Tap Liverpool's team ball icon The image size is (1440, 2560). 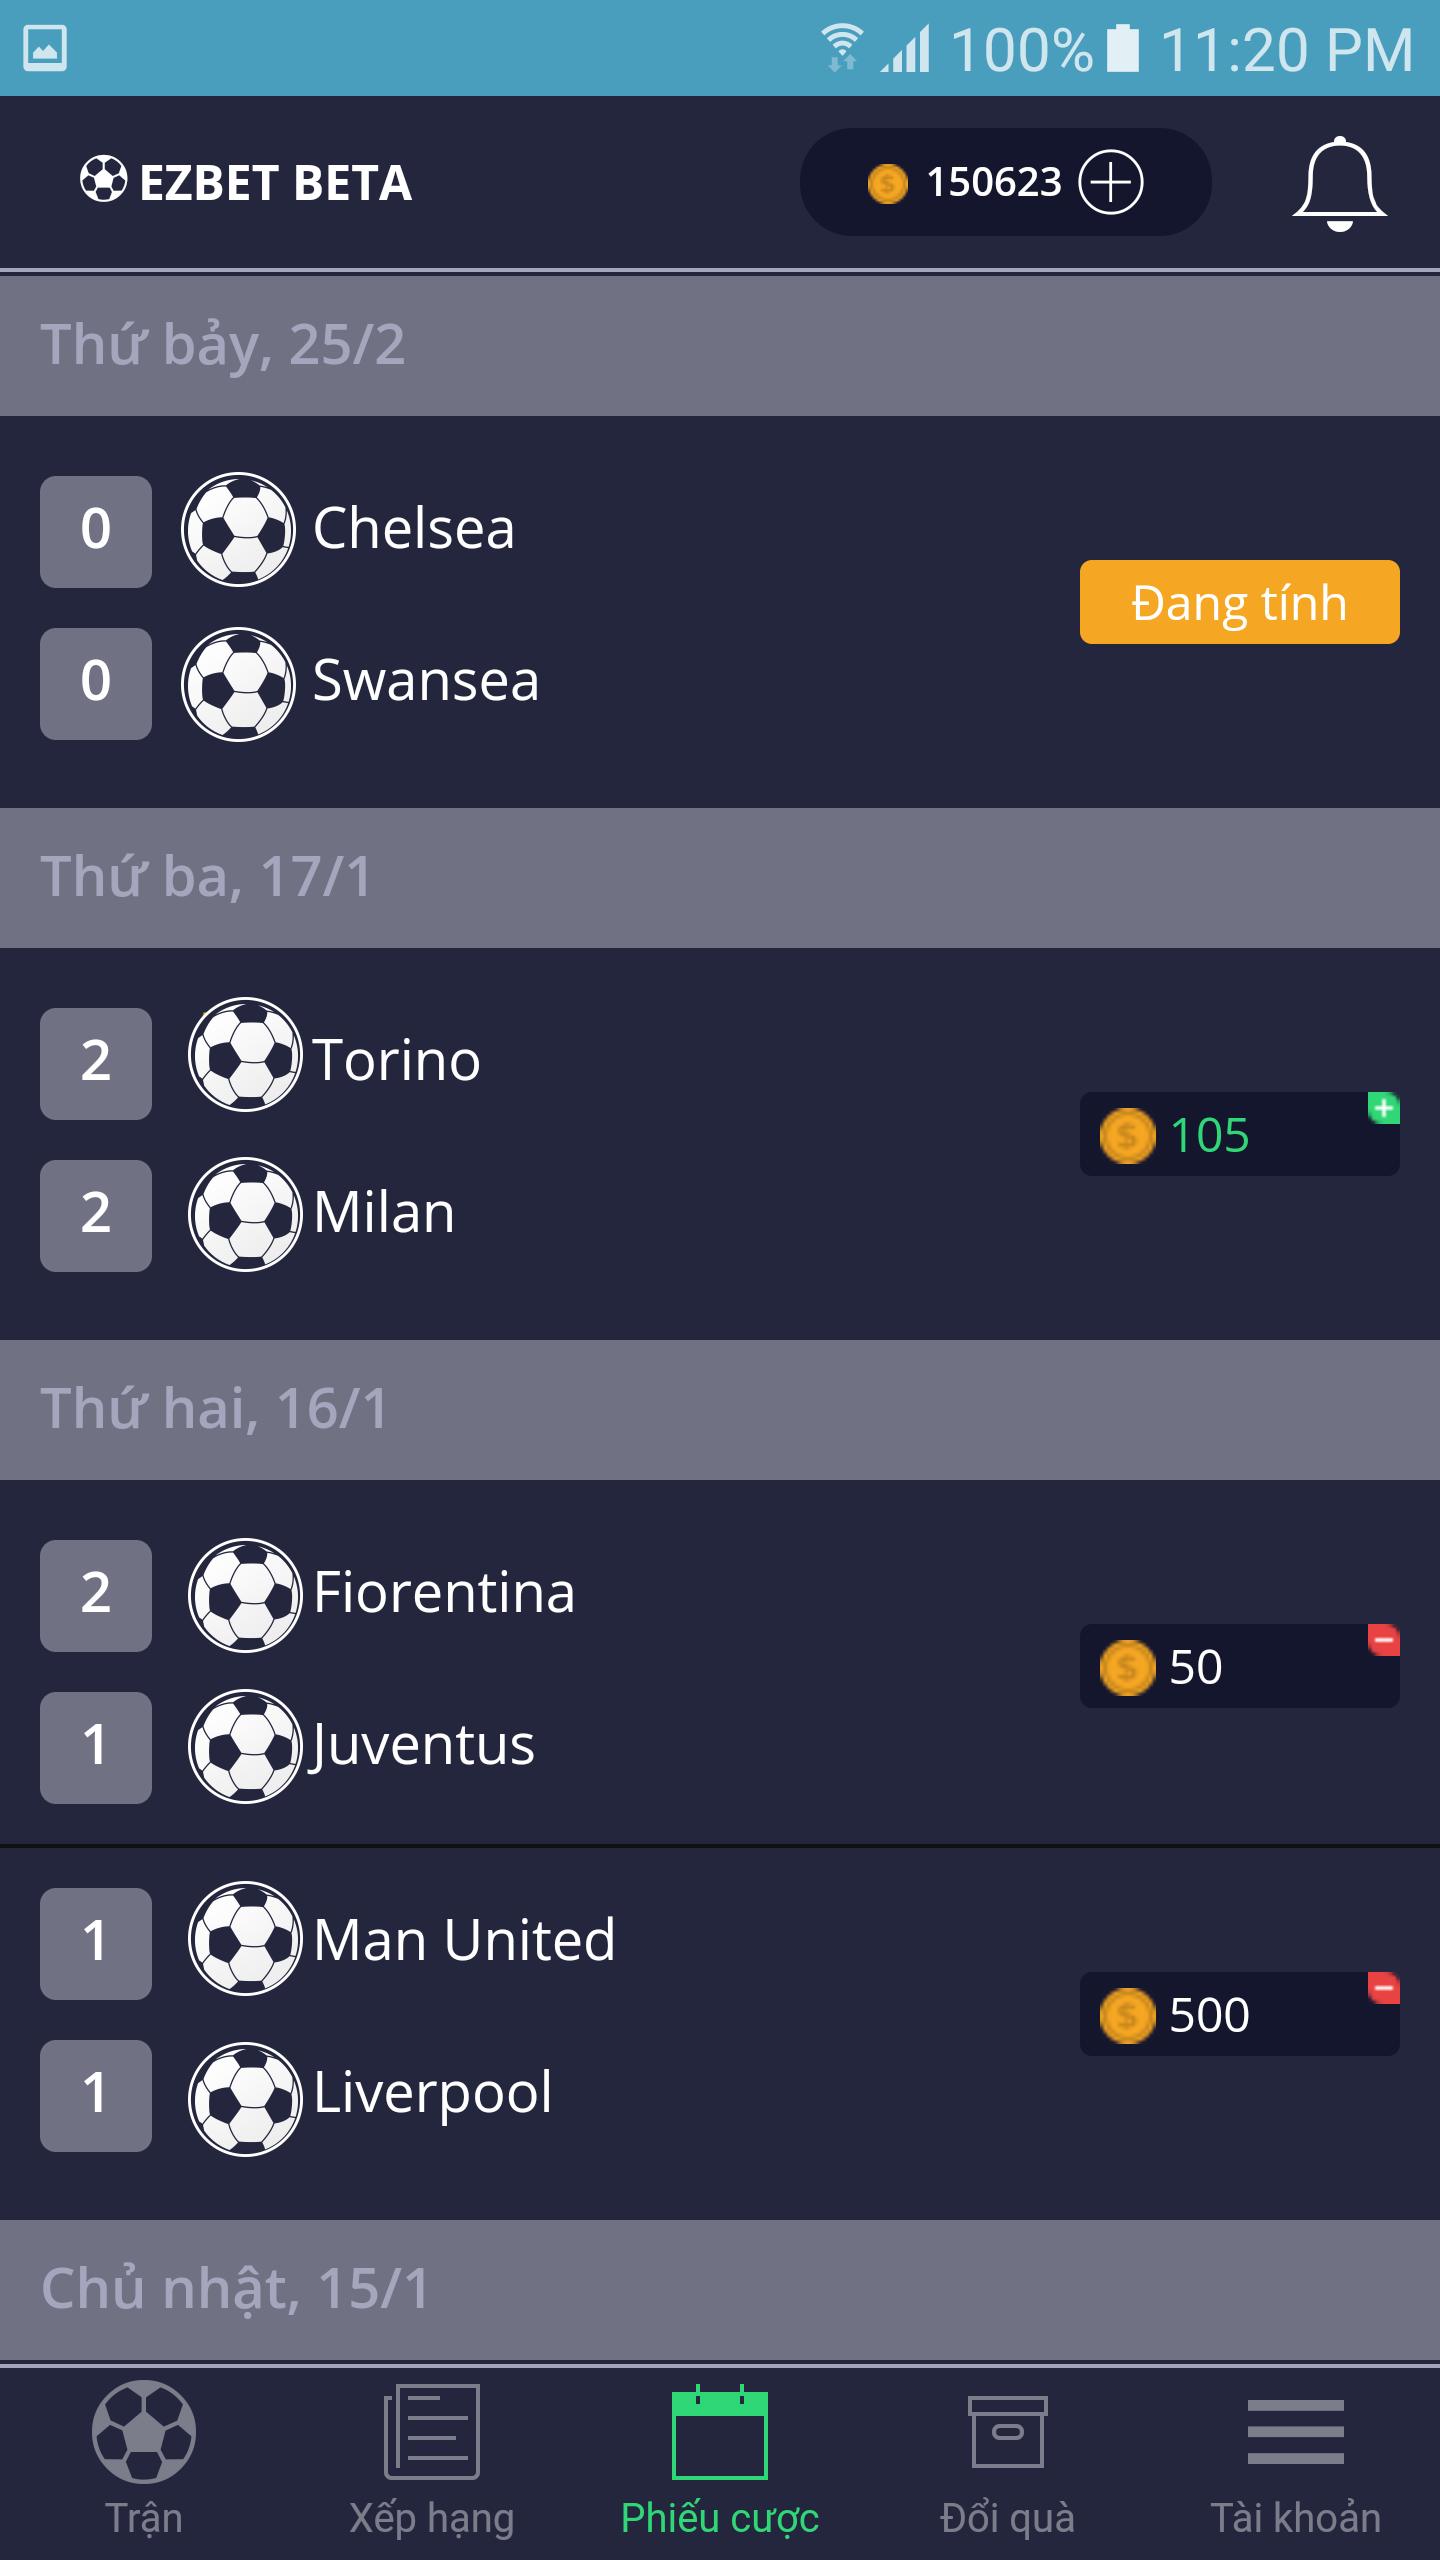244,2098
